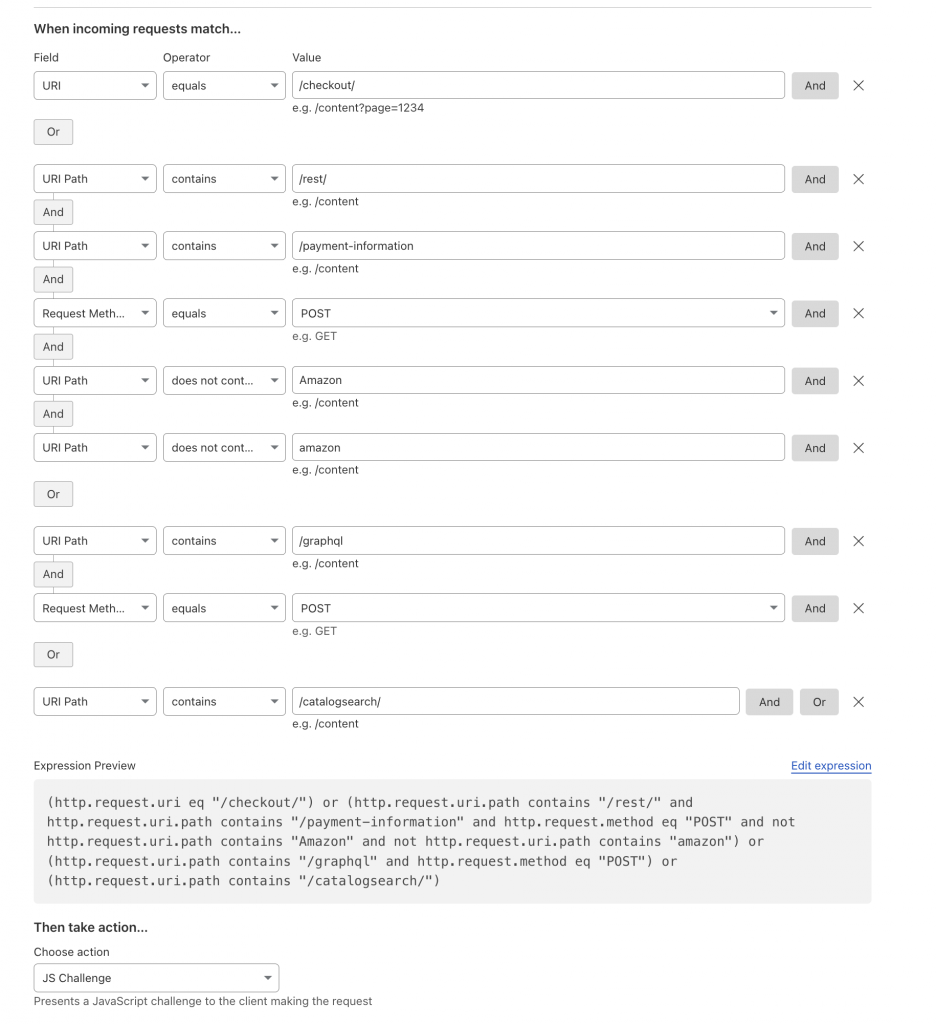Remove the /payment-information condition row
This screenshot has height=1024, width=937.
pos(858,246)
